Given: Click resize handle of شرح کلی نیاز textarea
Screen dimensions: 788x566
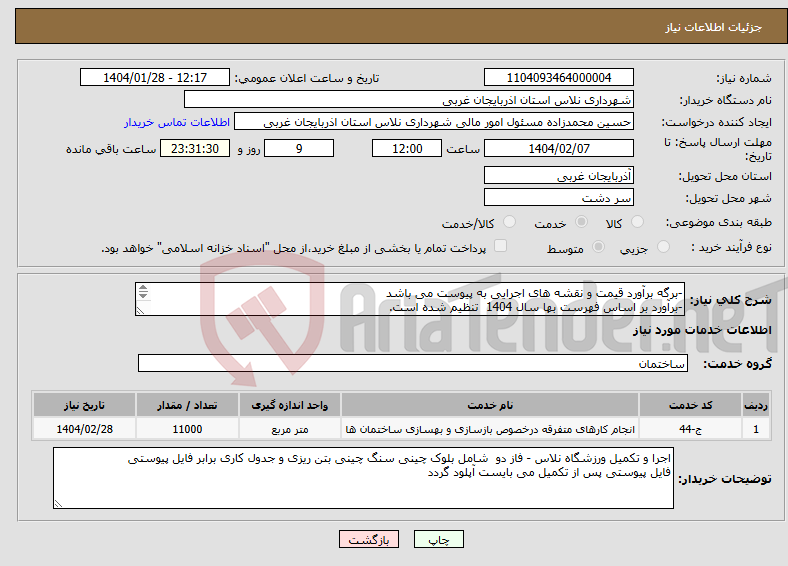Looking at the screenshot, I should tap(141, 311).
